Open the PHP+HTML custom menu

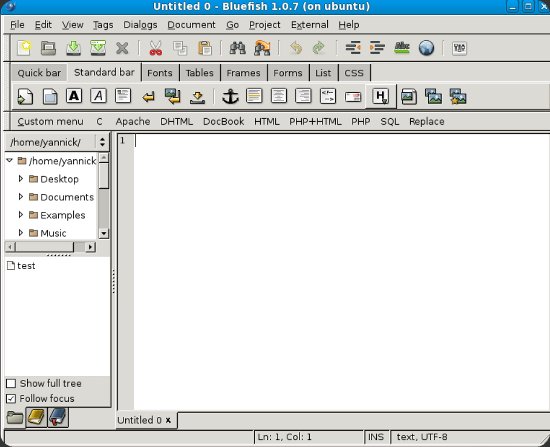pyautogui.click(x=315, y=121)
